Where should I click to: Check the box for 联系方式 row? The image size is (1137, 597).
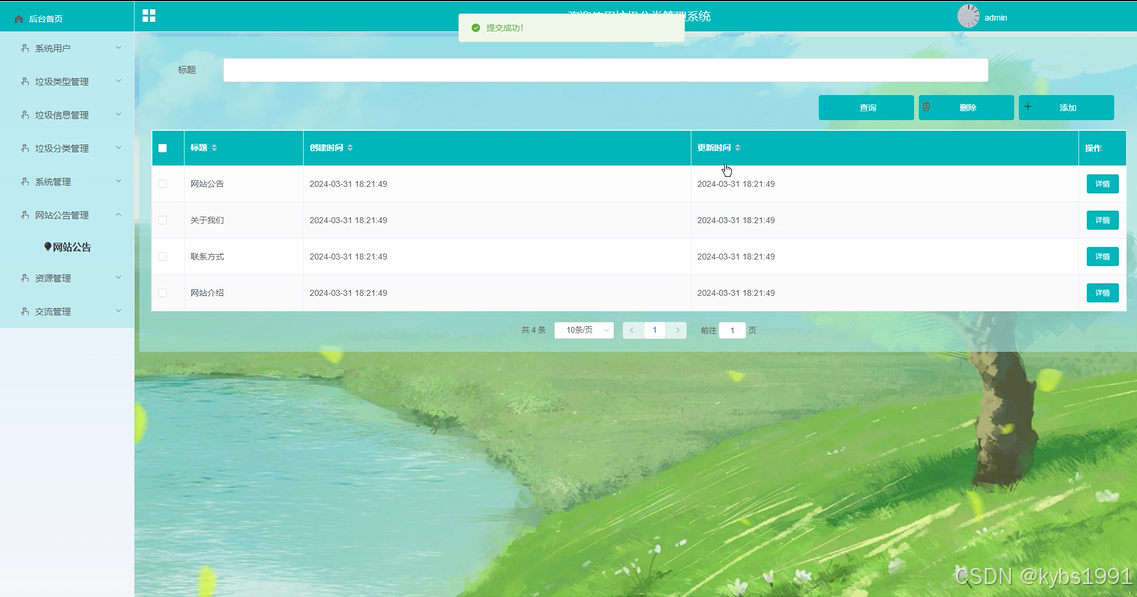point(162,256)
